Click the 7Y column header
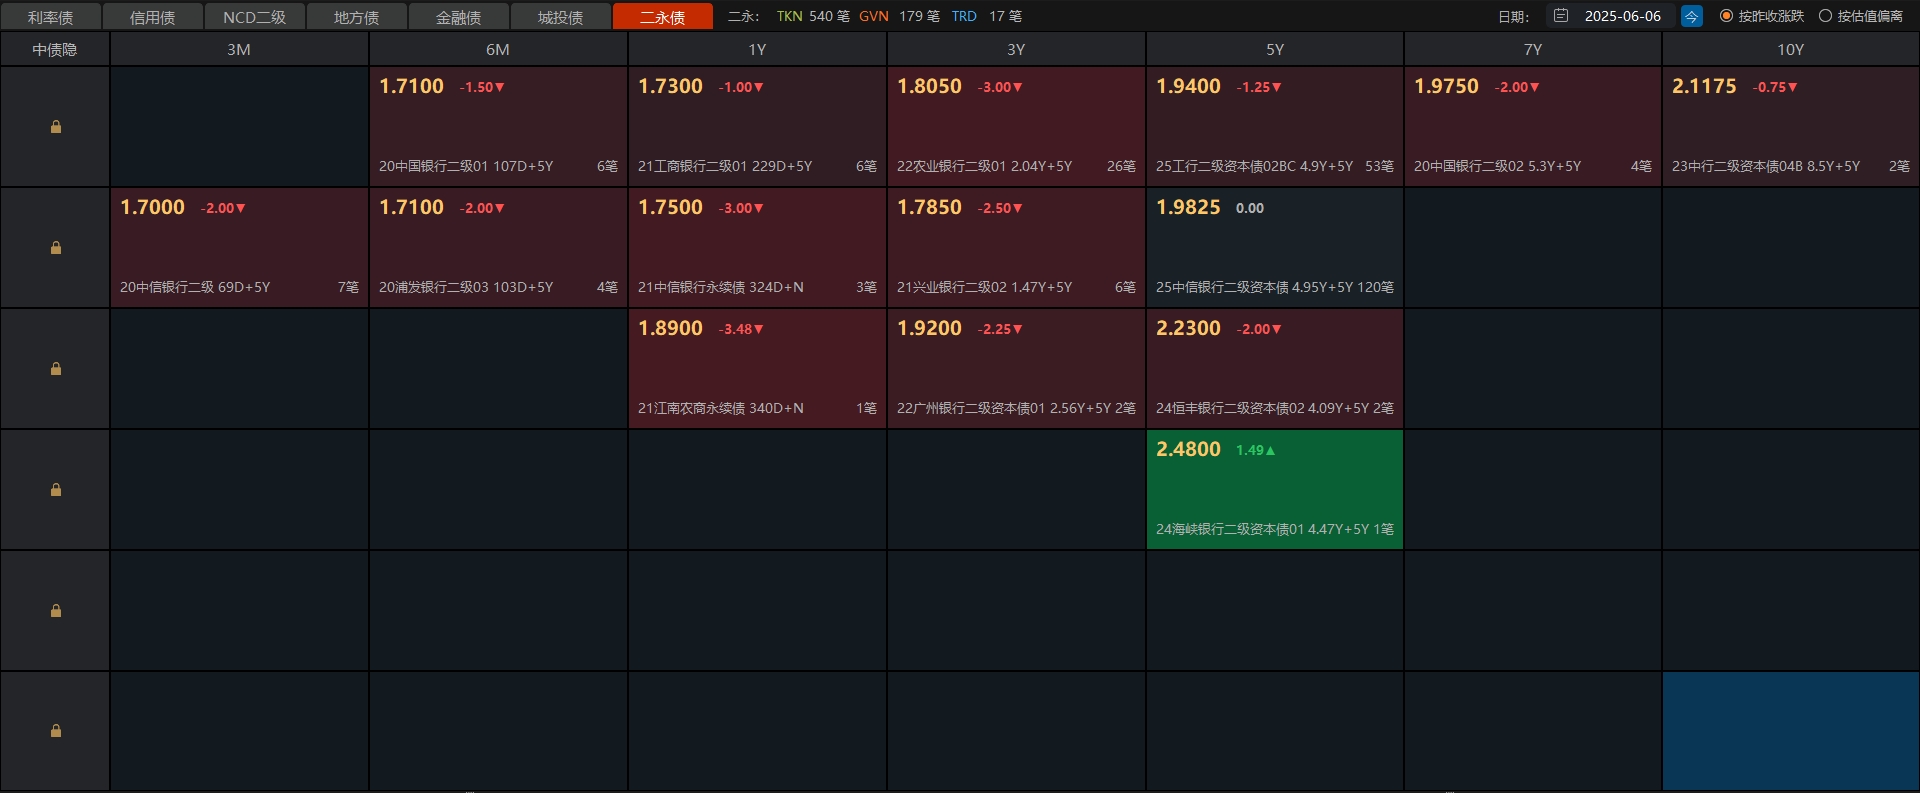The image size is (1920, 793). pyautogui.click(x=1533, y=49)
